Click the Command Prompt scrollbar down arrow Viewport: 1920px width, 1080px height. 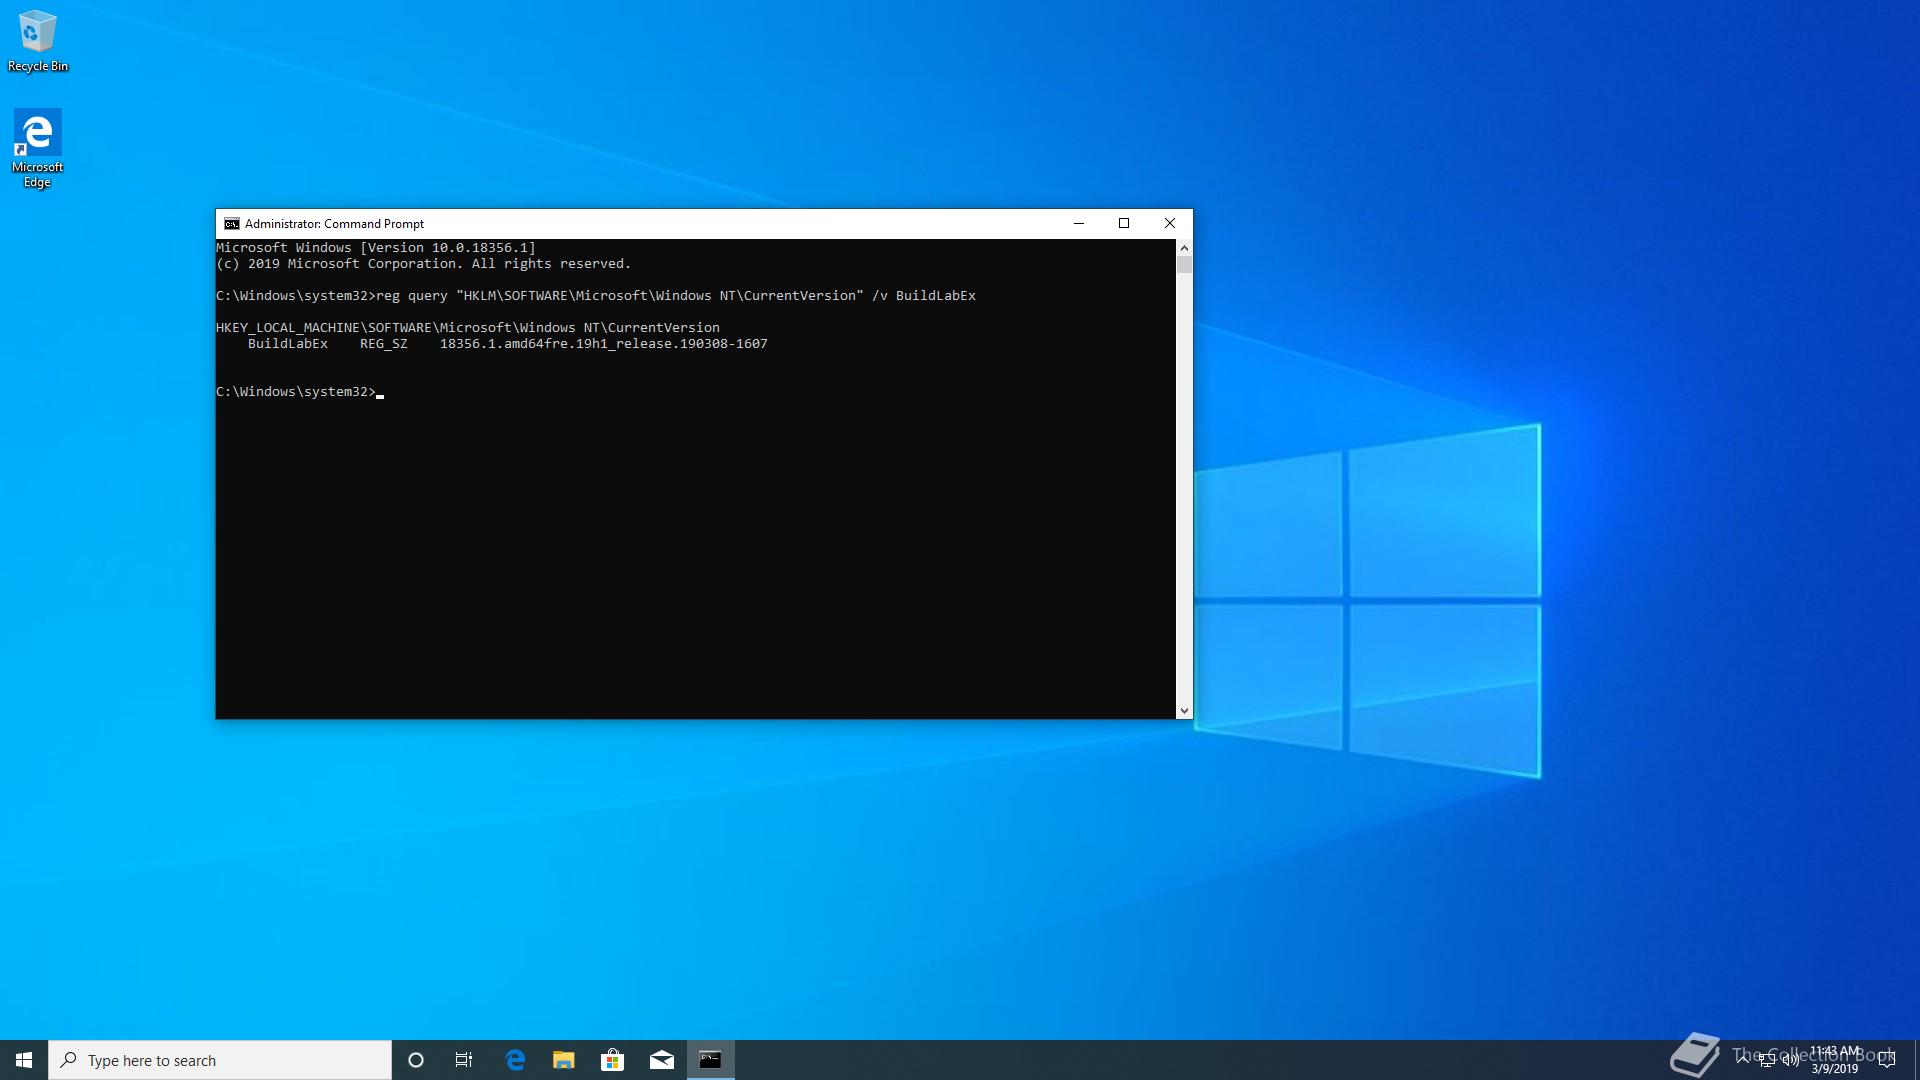click(1184, 710)
